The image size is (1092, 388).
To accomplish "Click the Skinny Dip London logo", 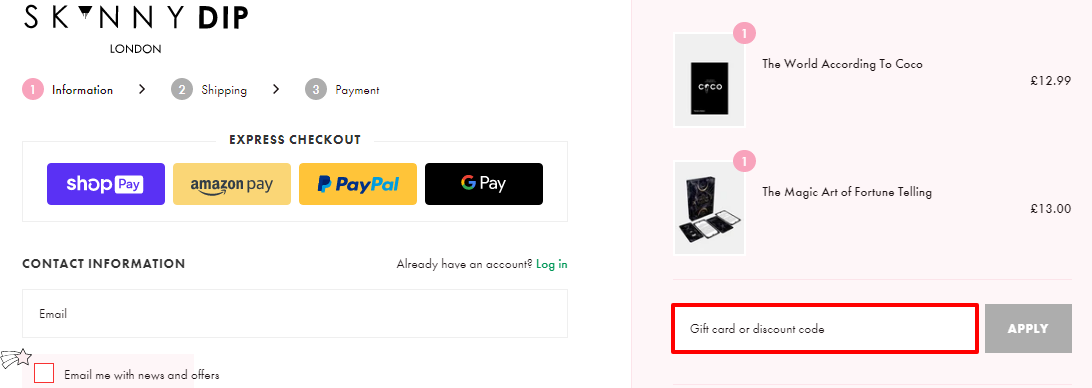I will (136, 29).
